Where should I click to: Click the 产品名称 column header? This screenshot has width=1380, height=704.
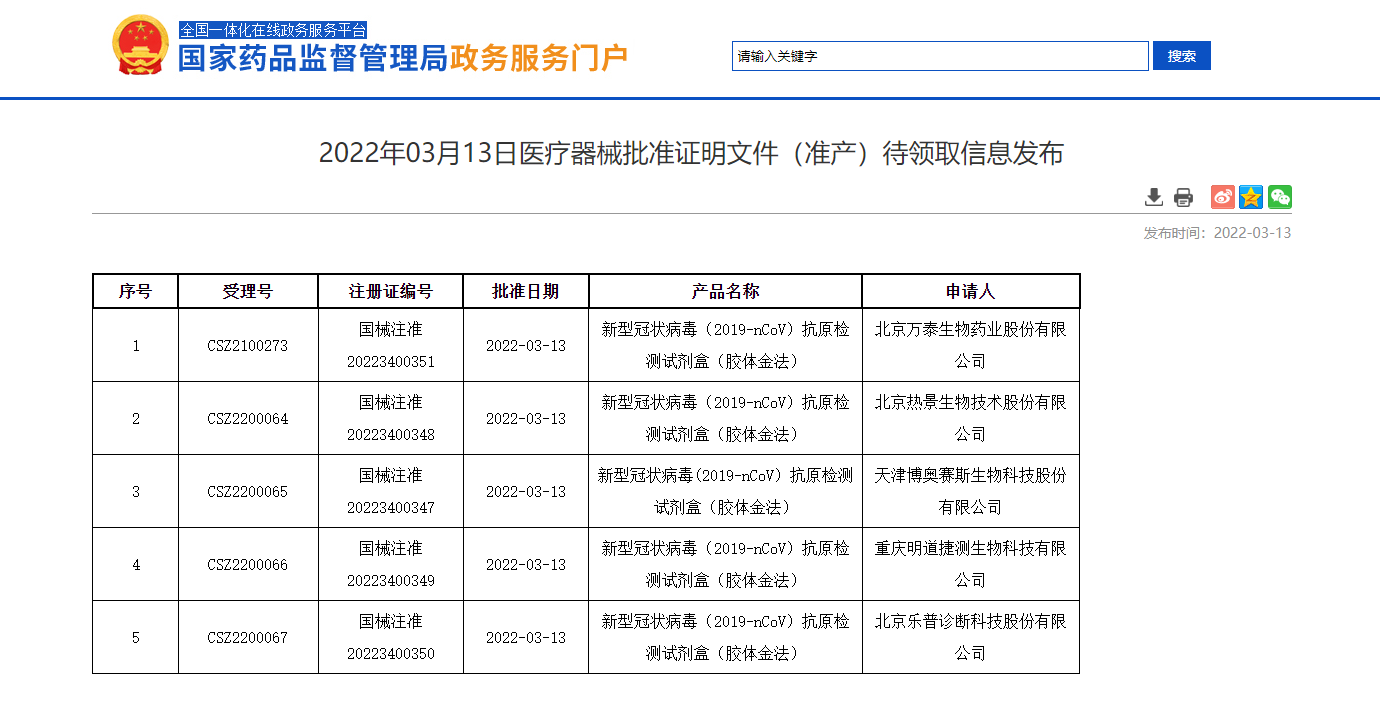(725, 291)
